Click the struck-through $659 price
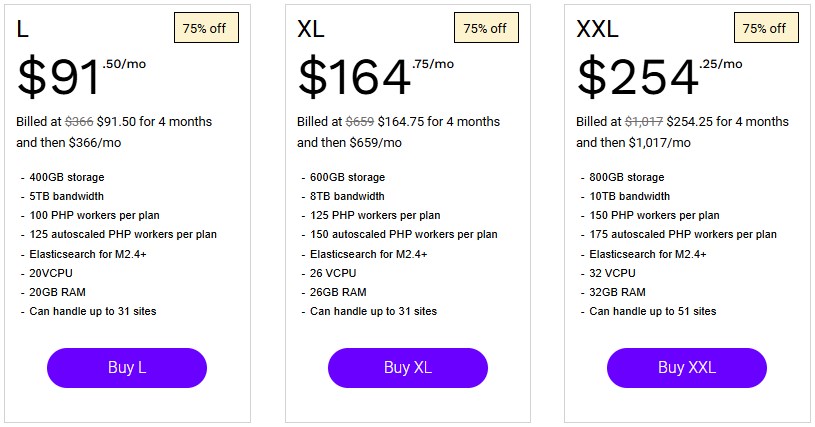The width and height of the screenshot is (815, 427). [x=360, y=122]
